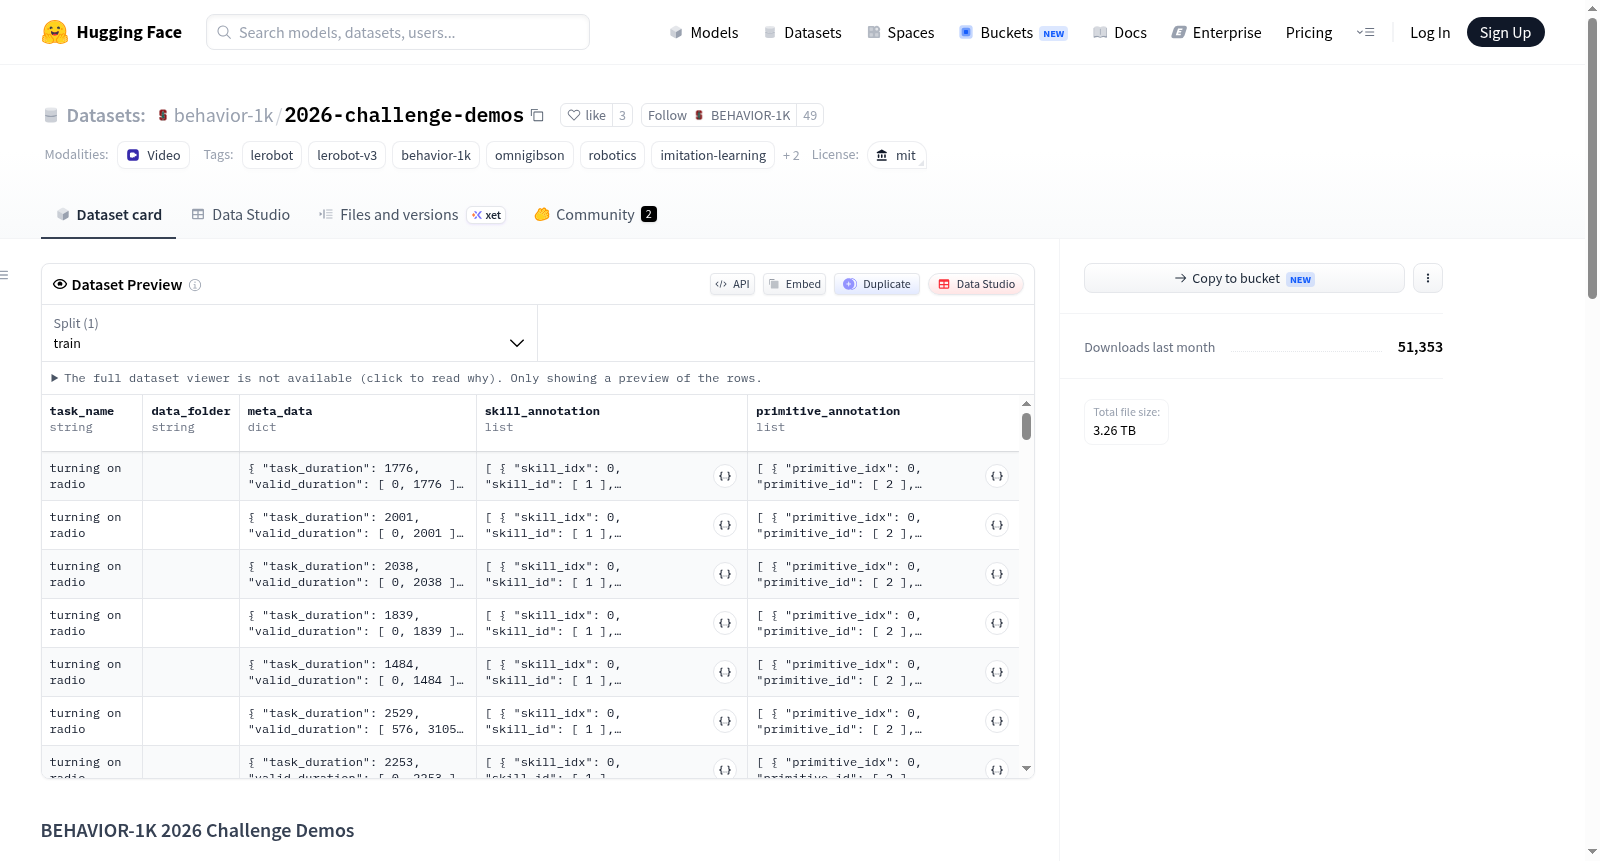Image resolution: width=1600 pixels, height=861 pixels.
Task: Expand skill_annotation cell in the 2001 duration row
Action: click(725, 525)
